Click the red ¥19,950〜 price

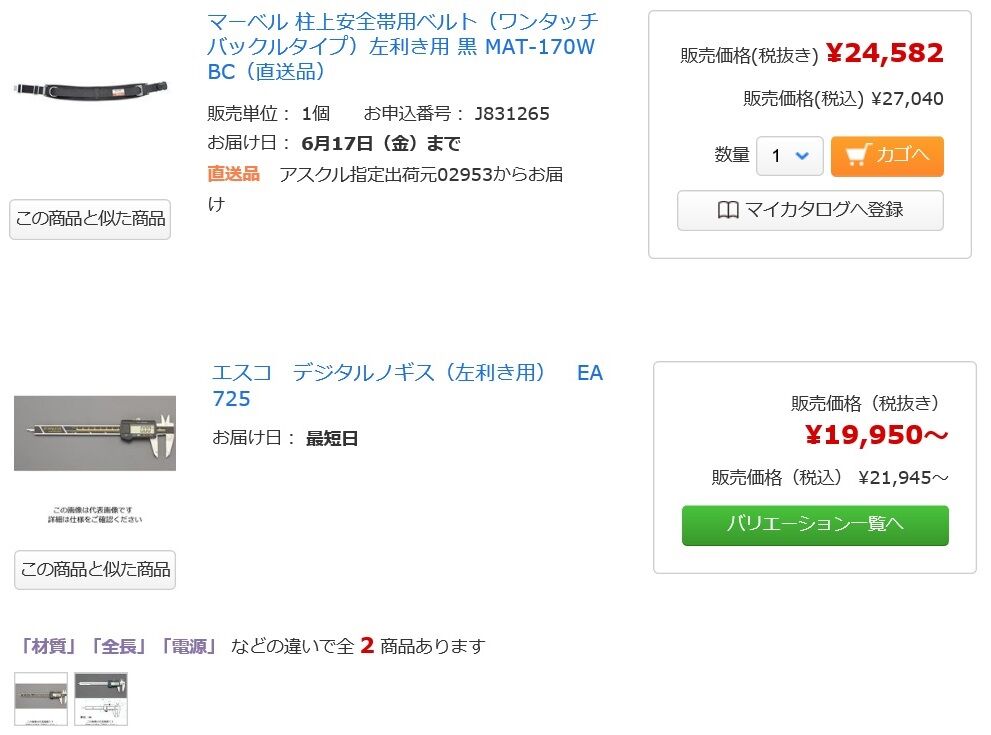tap(876, 435)
